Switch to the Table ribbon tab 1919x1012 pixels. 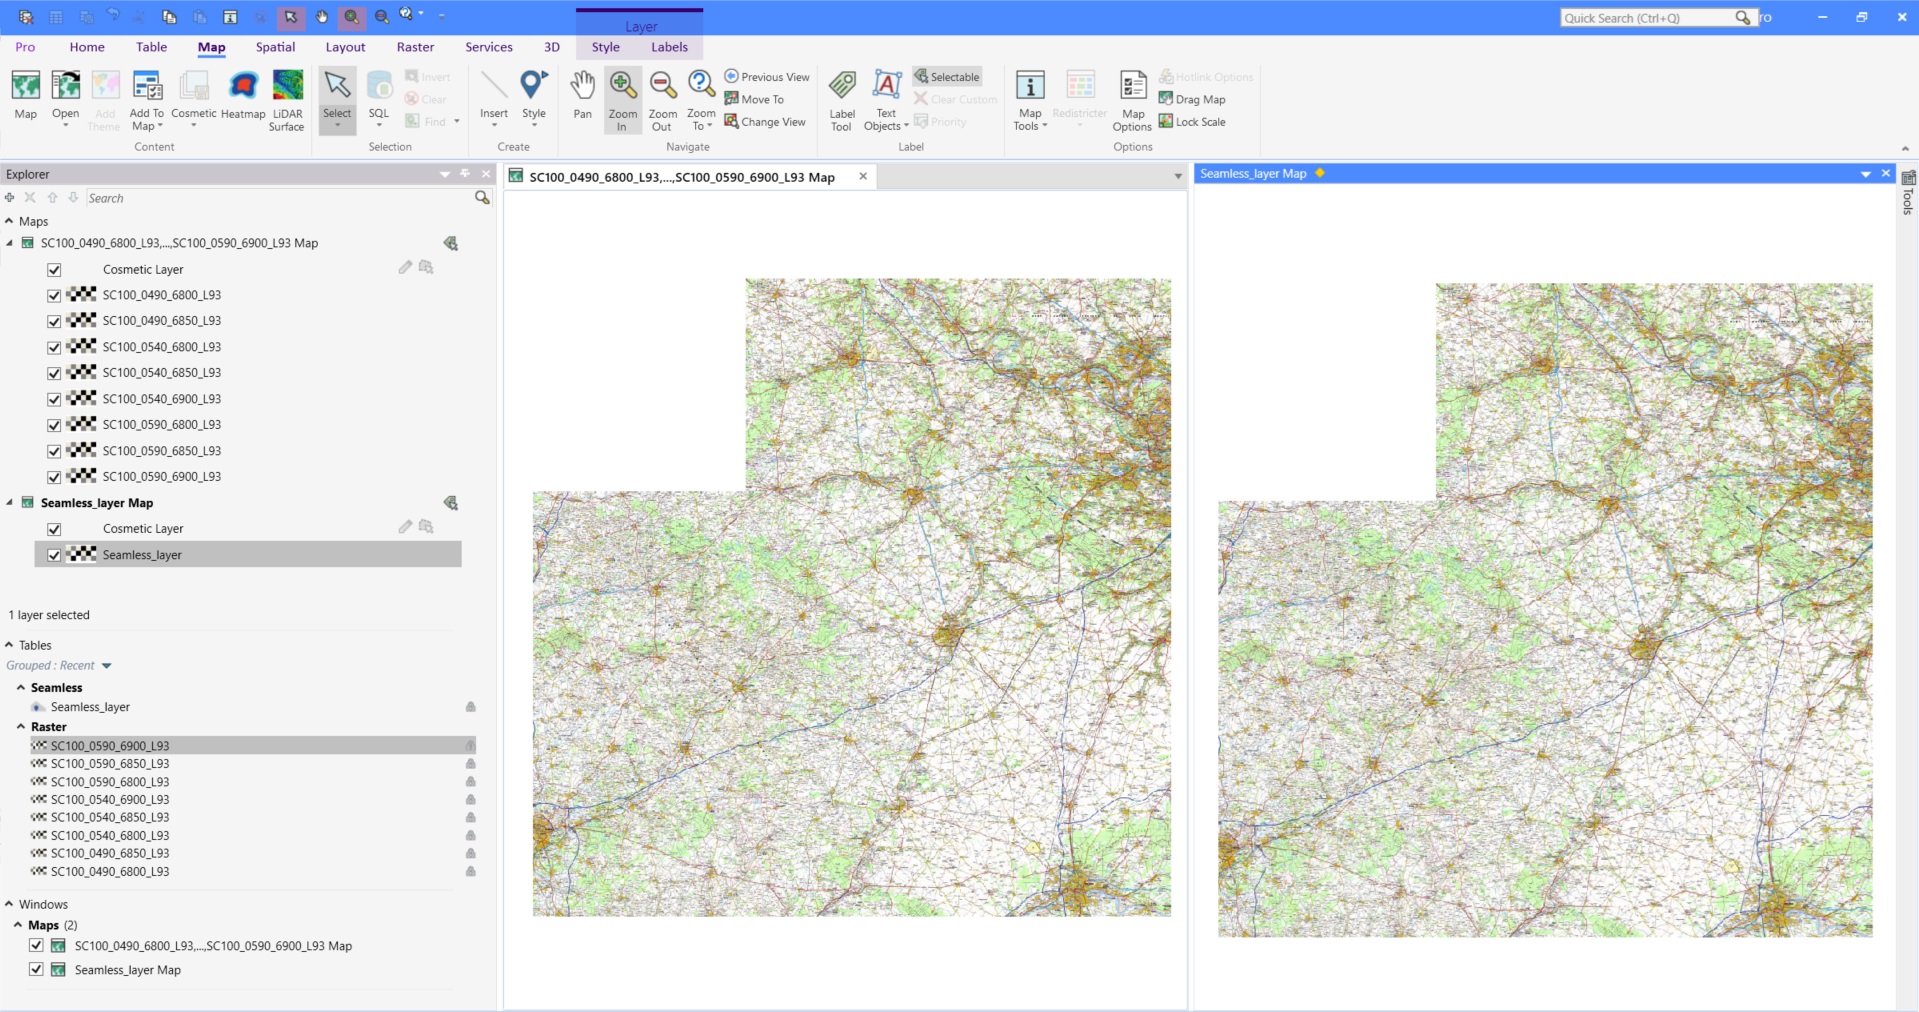coord(151,47)
